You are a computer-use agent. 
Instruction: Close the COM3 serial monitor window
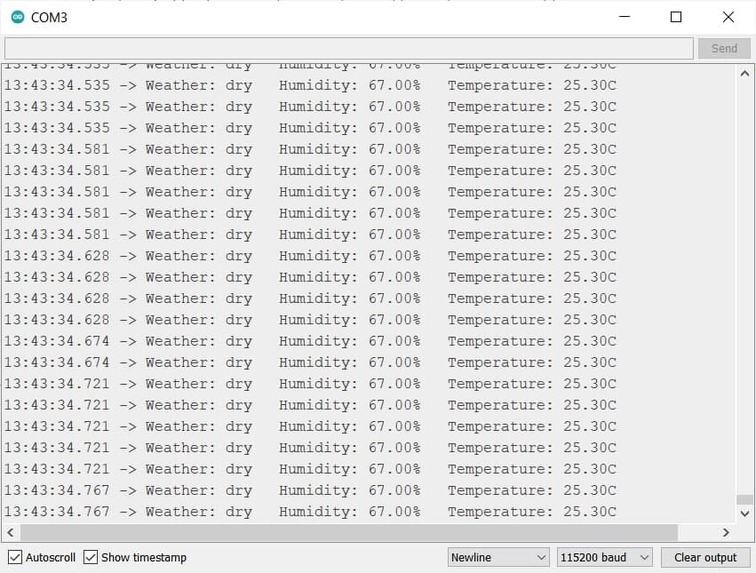point(728,17)
